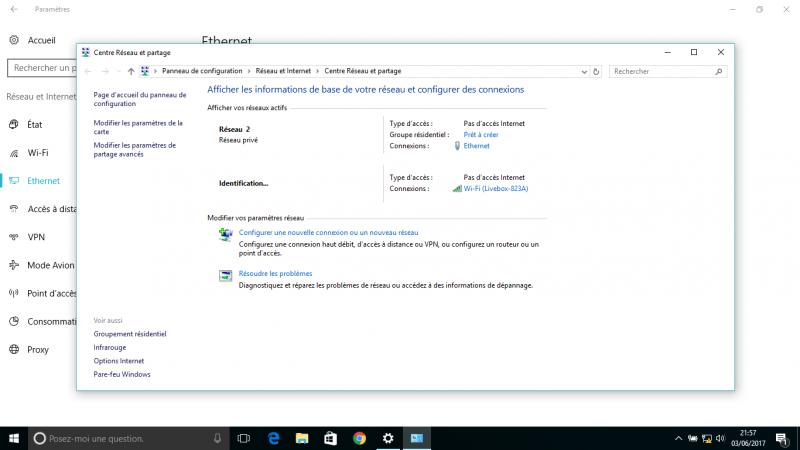The width and height of the screenshot is (800, 450).
Task: Open the Wi-Fi (Livebox-823A) connection link
Action: [496, 189]
